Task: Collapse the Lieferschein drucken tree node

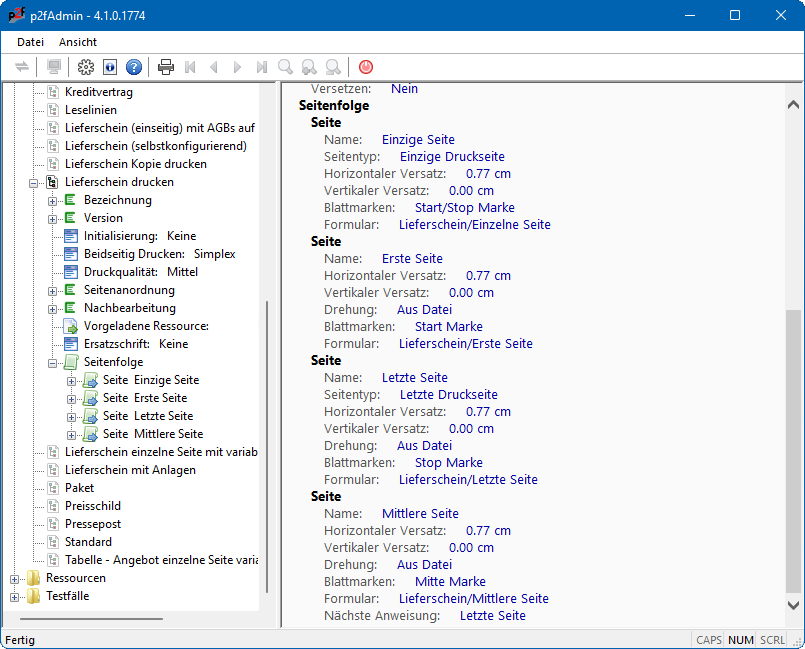Action: [x=33, y=183]
